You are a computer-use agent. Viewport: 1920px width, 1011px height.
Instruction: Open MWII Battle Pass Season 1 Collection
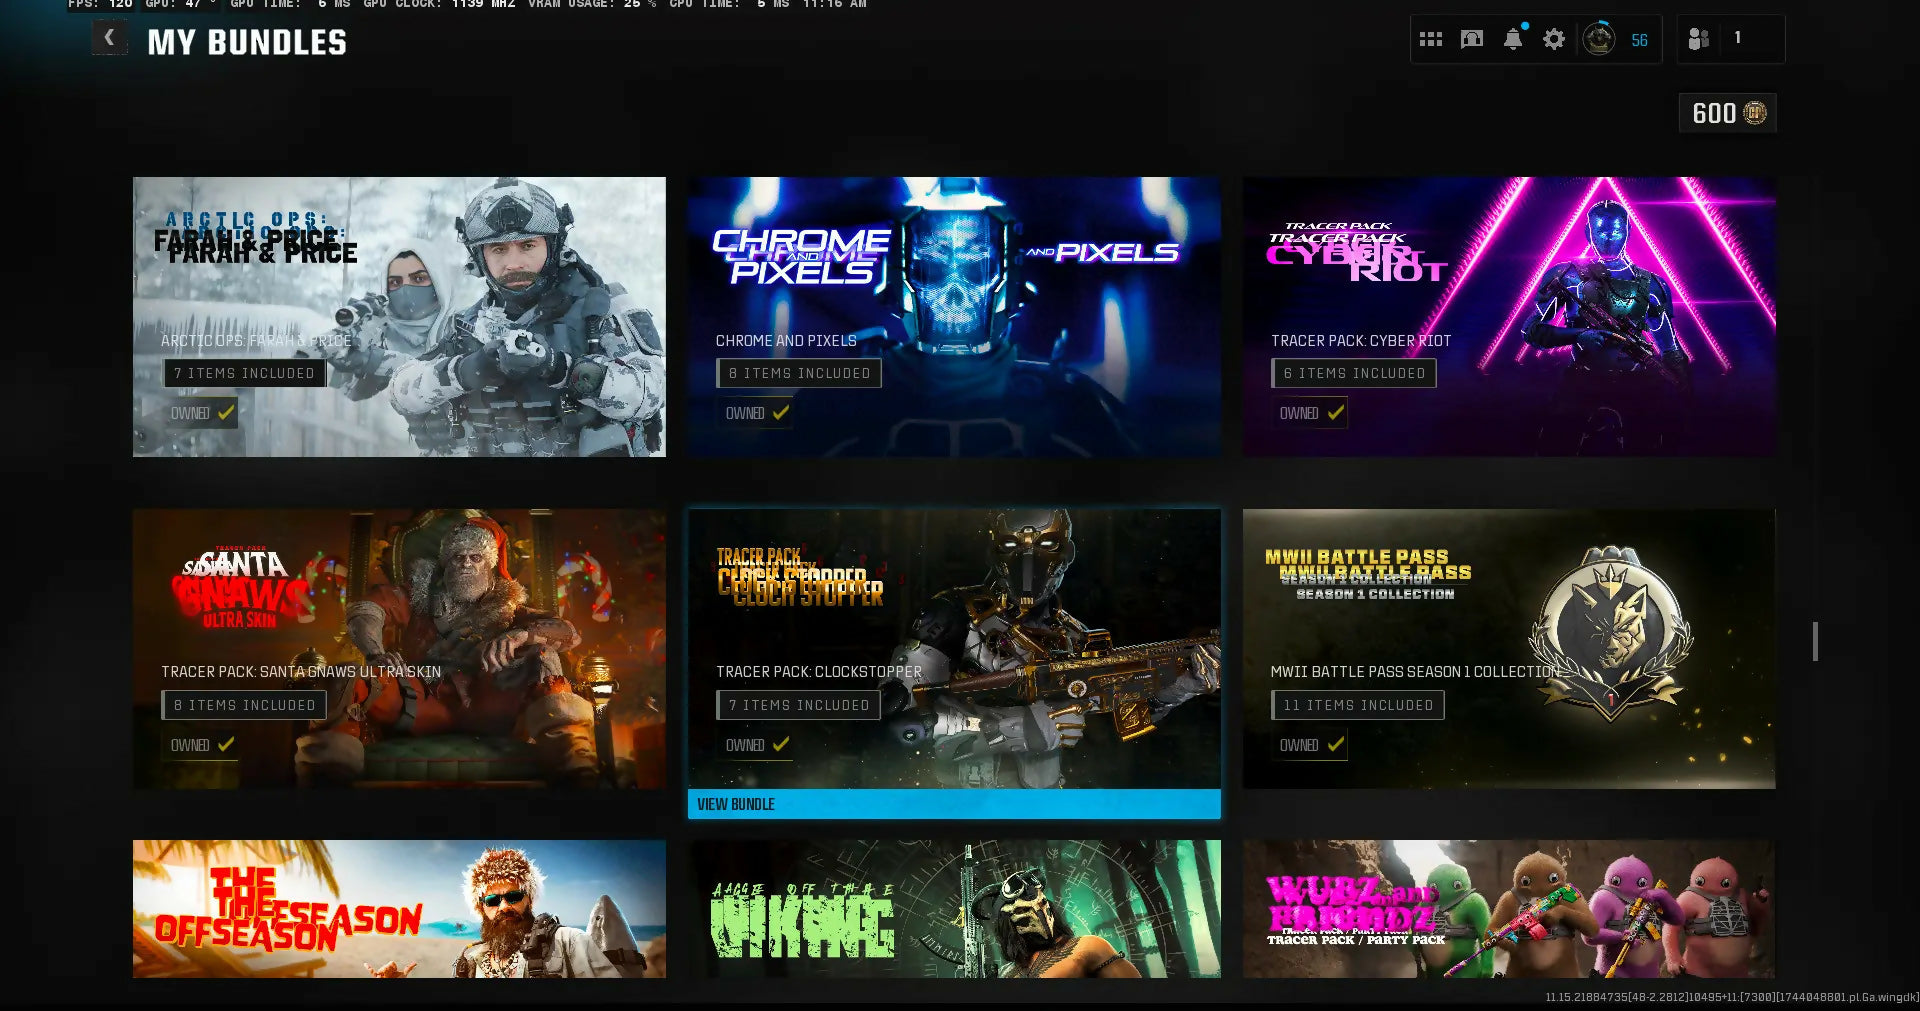pos(1509,649)
